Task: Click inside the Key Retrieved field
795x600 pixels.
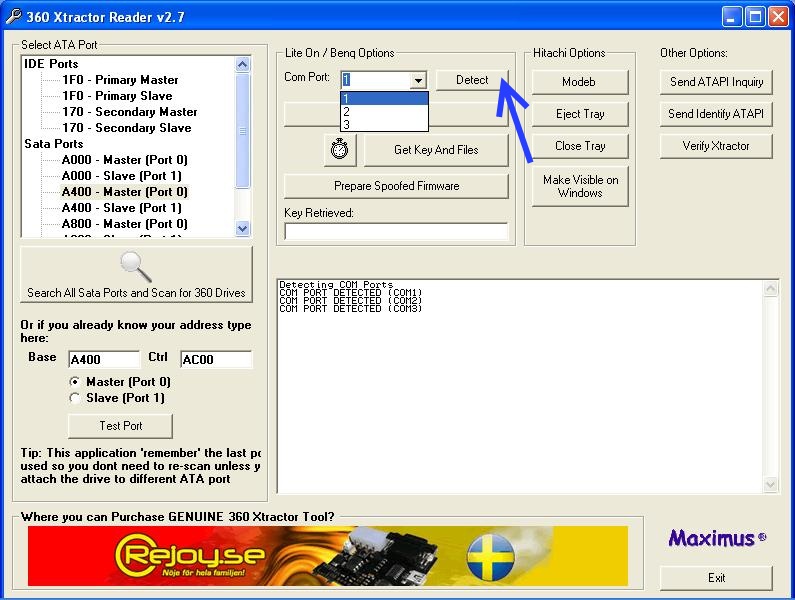Action: point(396,231)
